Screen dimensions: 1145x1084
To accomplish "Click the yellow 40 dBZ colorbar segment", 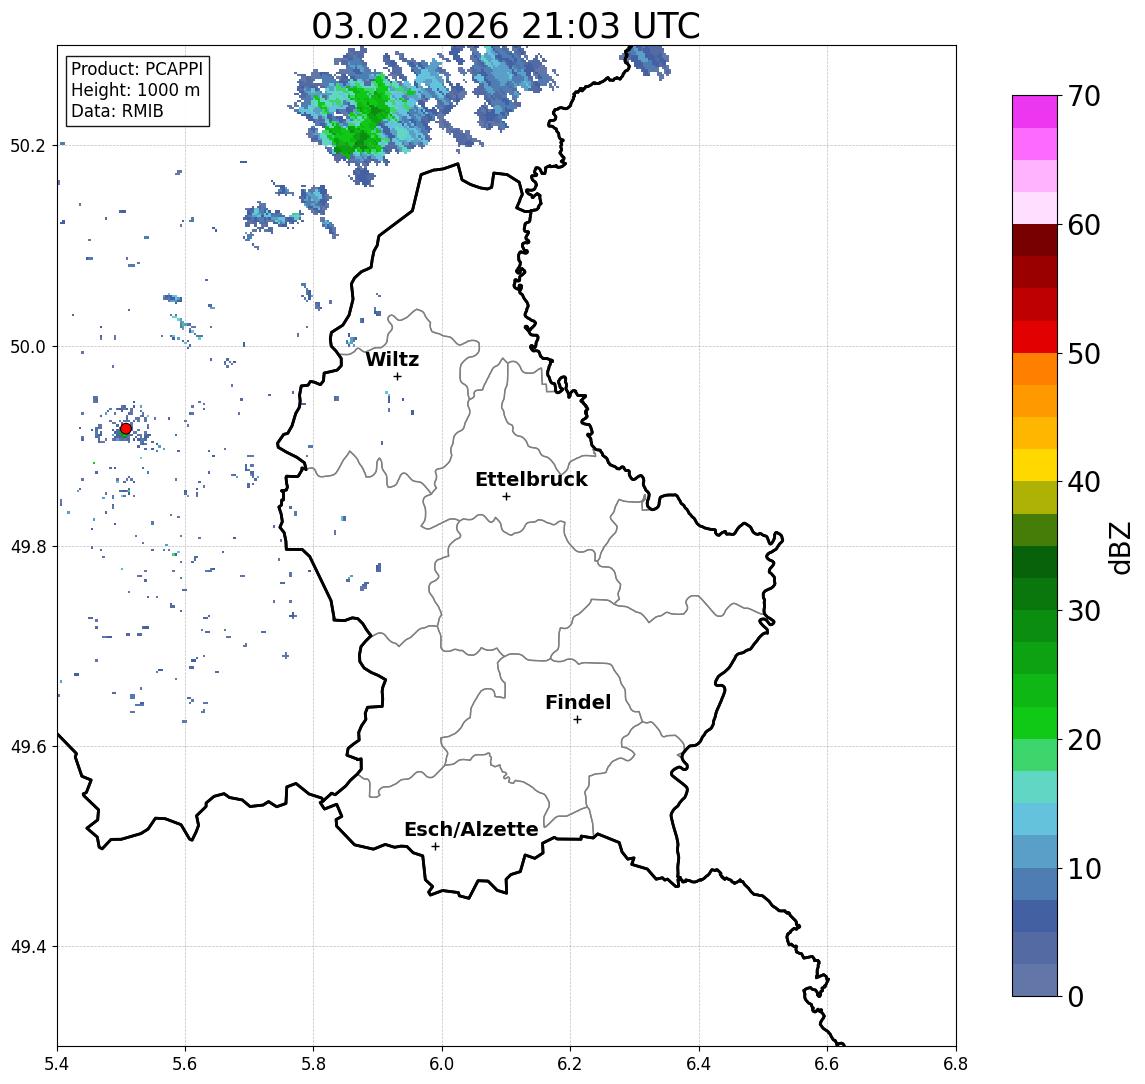I will [x=1035, y=465].
